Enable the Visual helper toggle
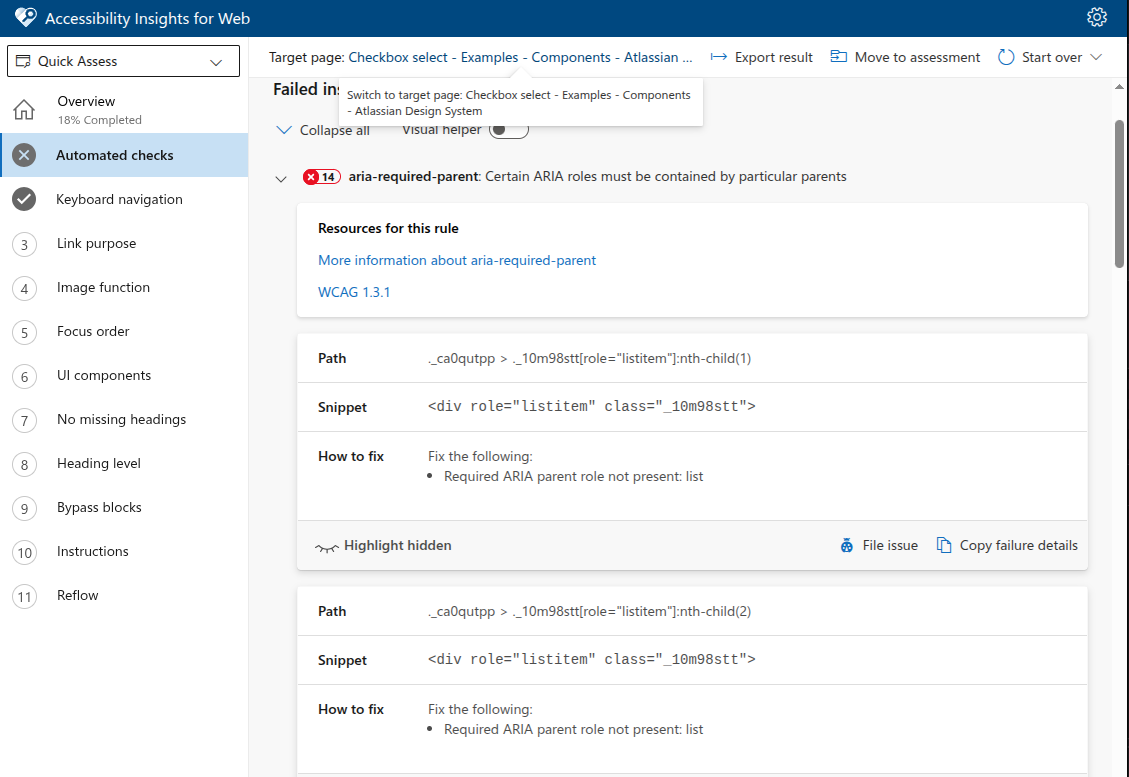Image resolution: width=1129 pixels, height=777 pixels. (x=508, y=129)
